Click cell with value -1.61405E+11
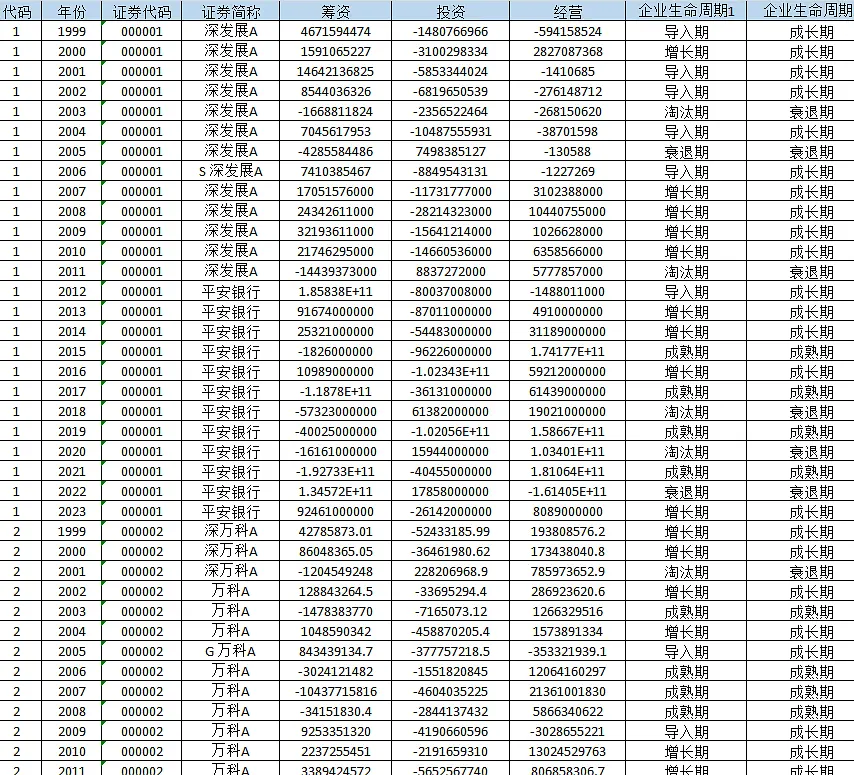Image resolution: width=854 pixels, height=775 pixels. [568, 491]
